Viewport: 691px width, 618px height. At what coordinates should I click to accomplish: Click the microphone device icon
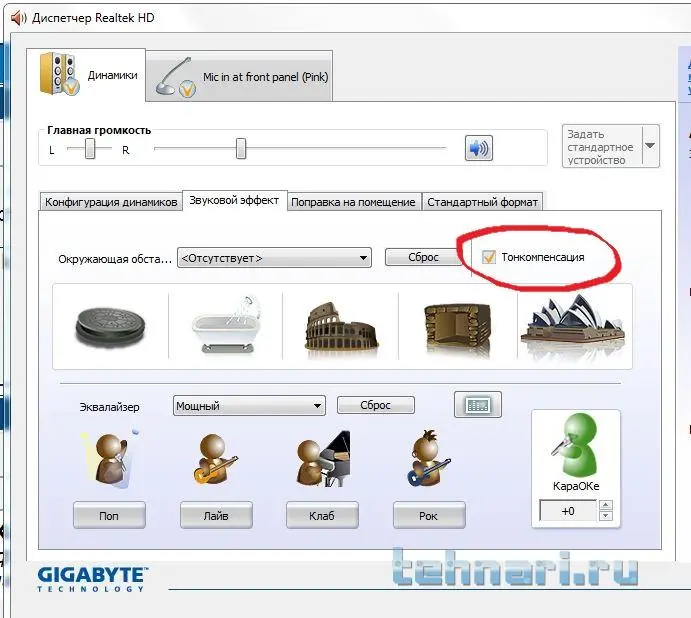(x=175, y=78)
